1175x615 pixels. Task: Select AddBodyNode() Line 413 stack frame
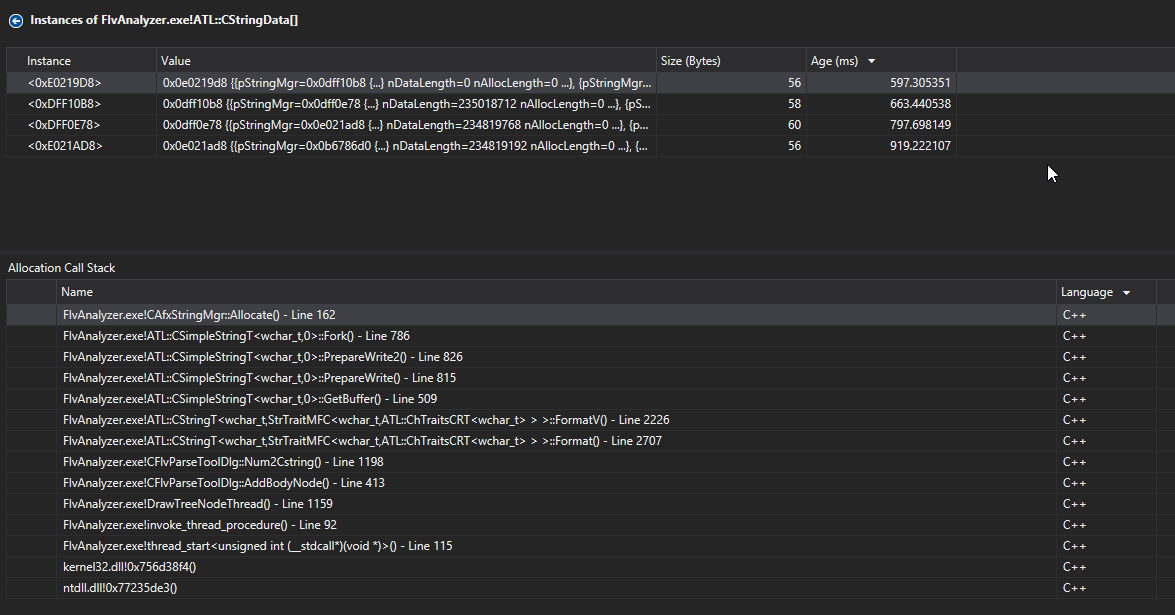[x=223, y=483]
